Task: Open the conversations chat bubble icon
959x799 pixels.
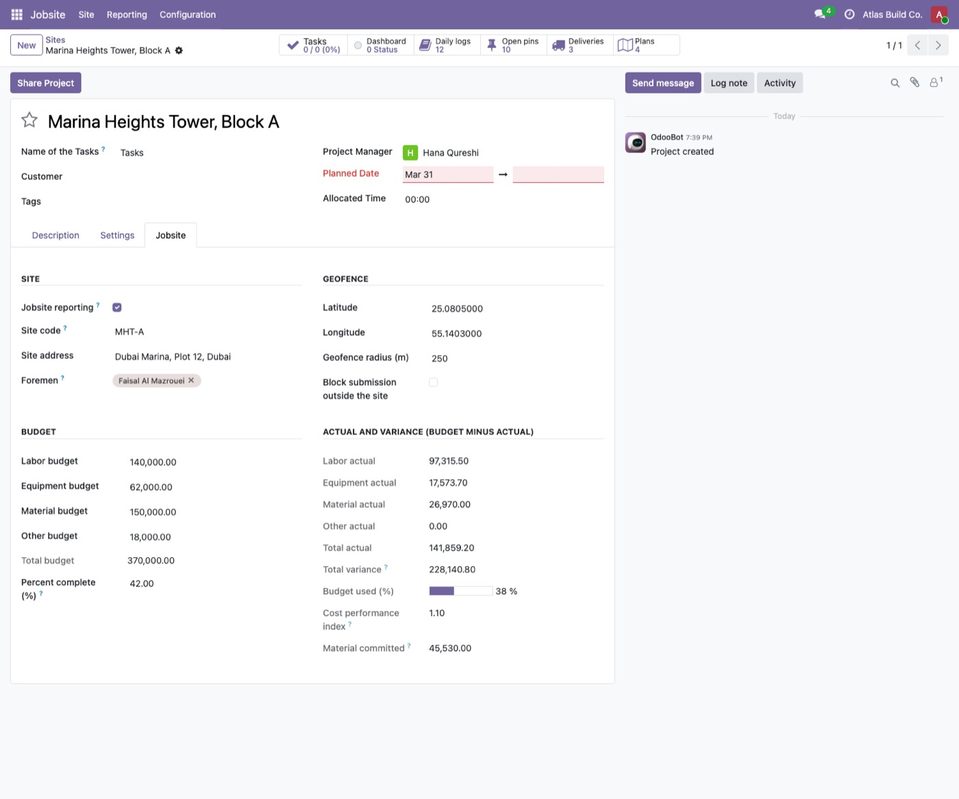Action: [820, 14]
